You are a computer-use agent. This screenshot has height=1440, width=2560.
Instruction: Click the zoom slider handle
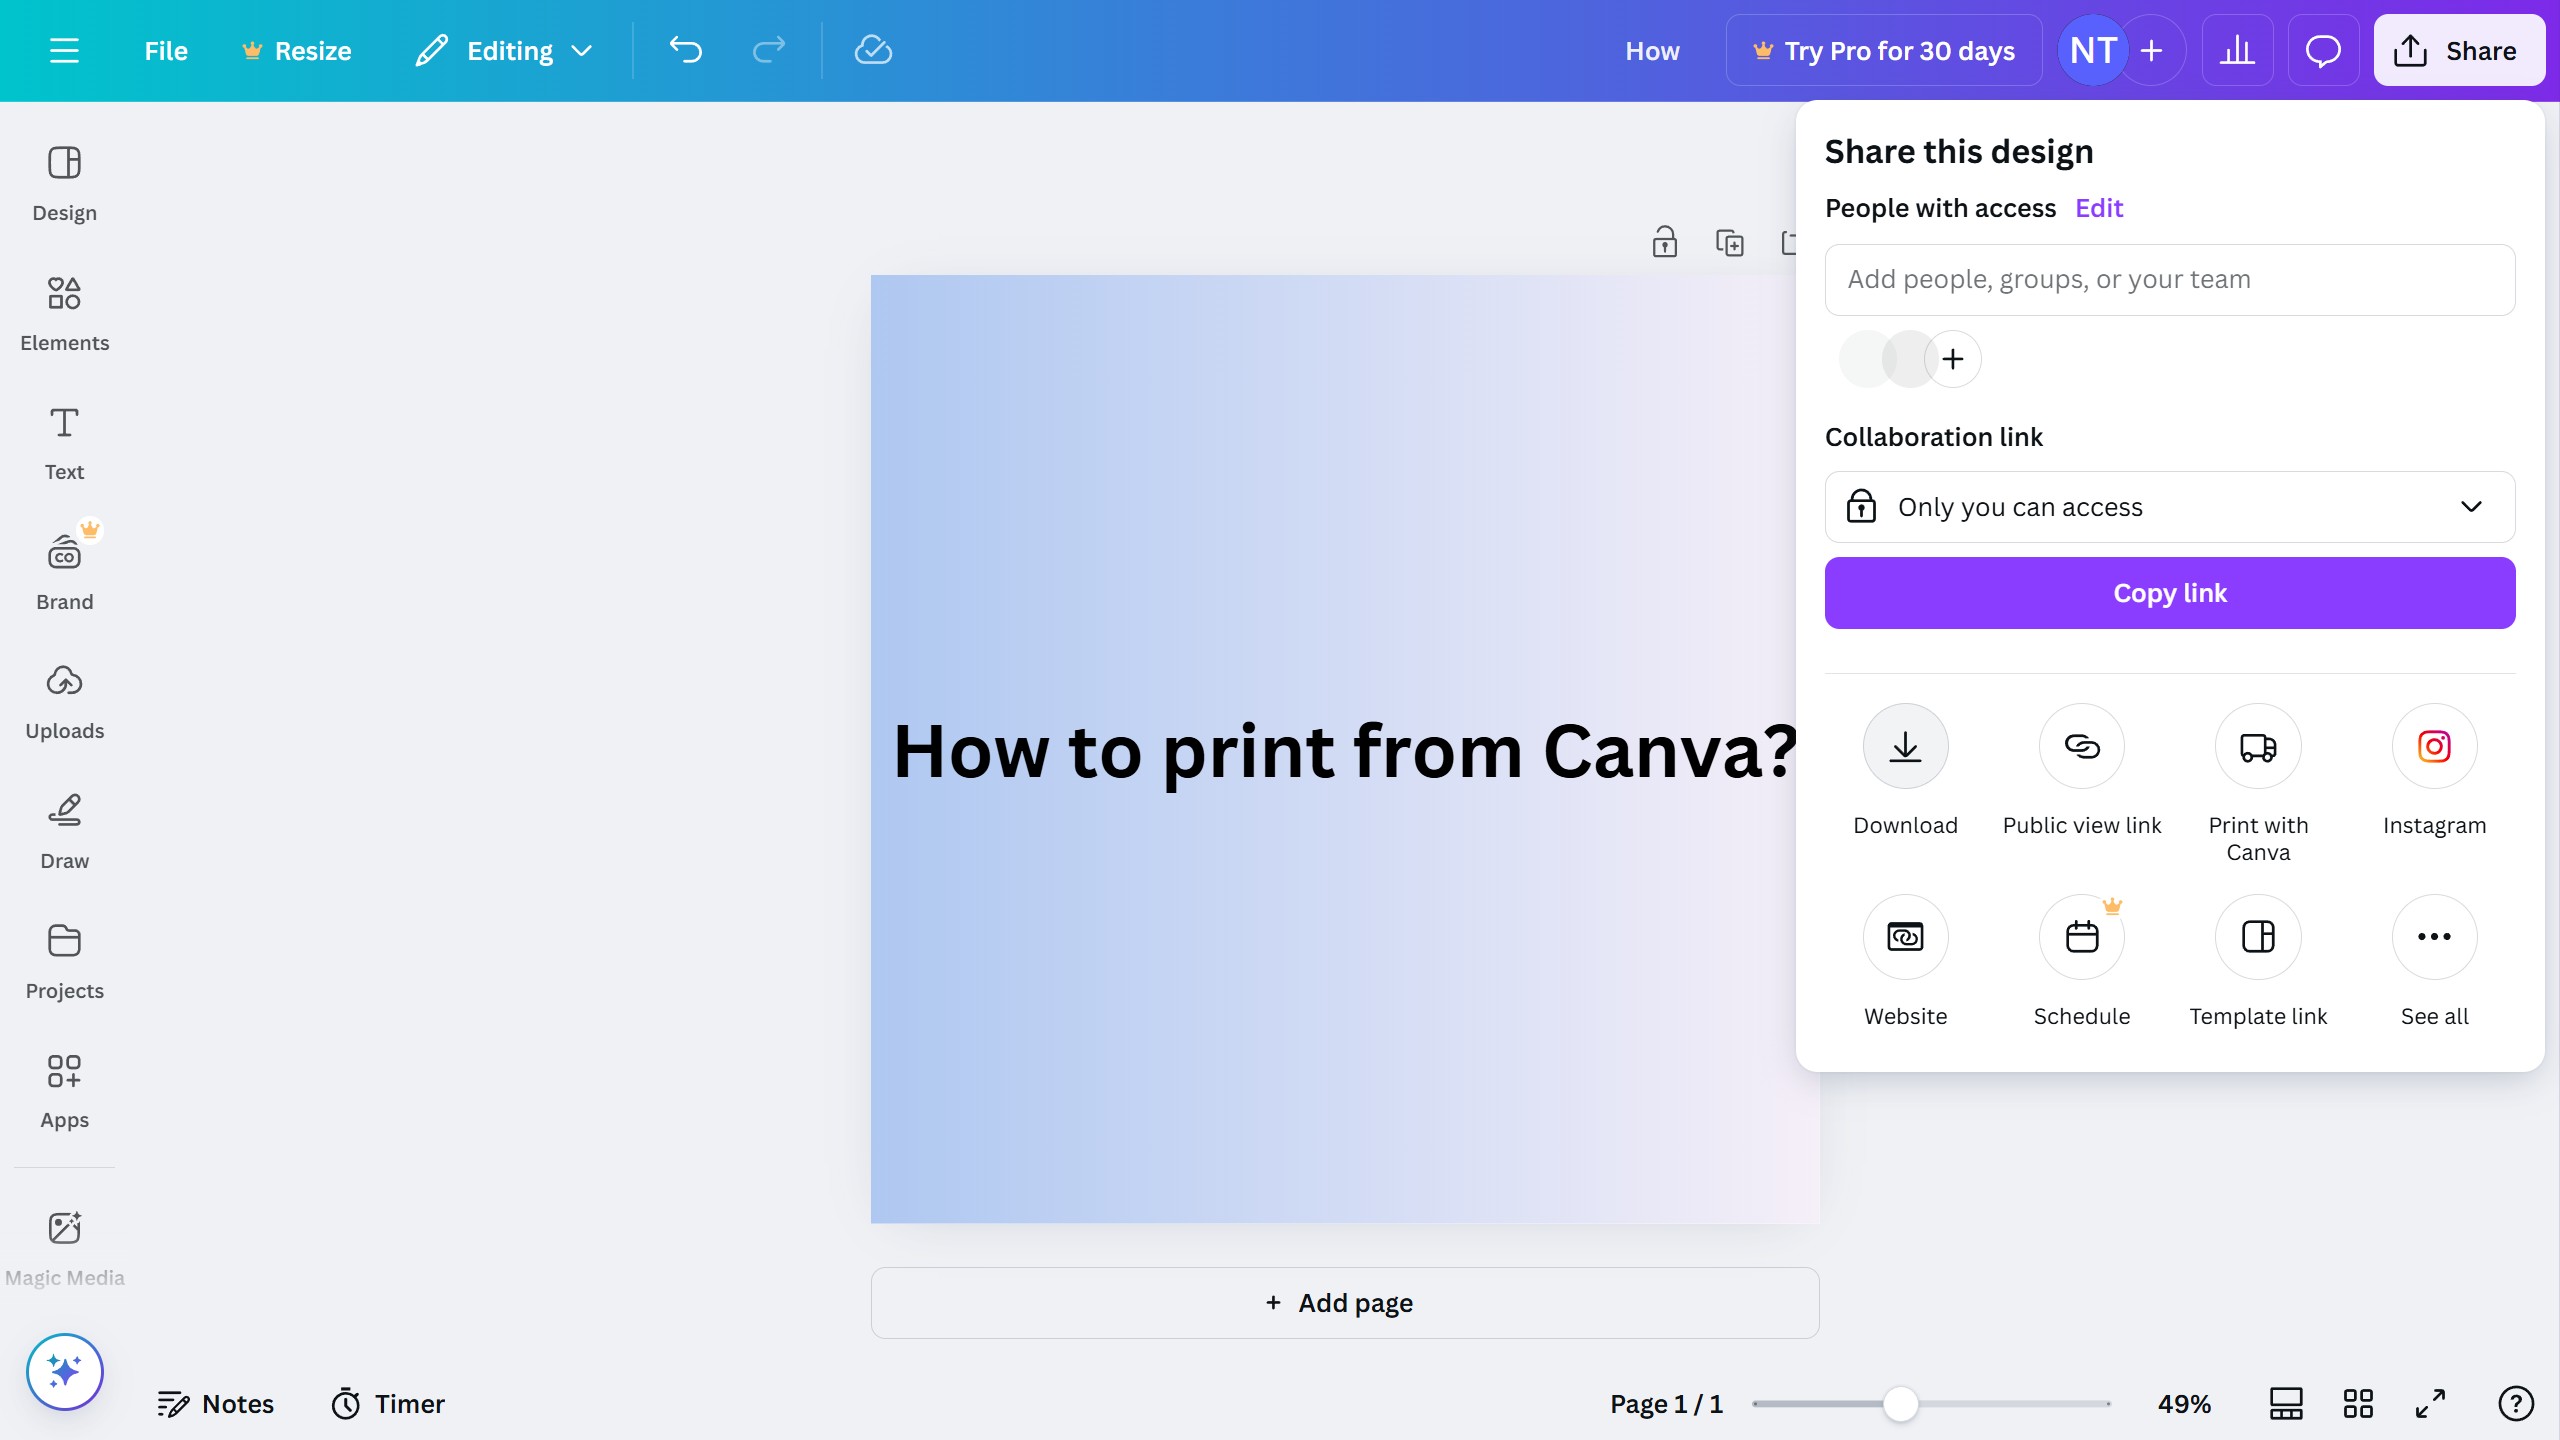[1900, 1403]
